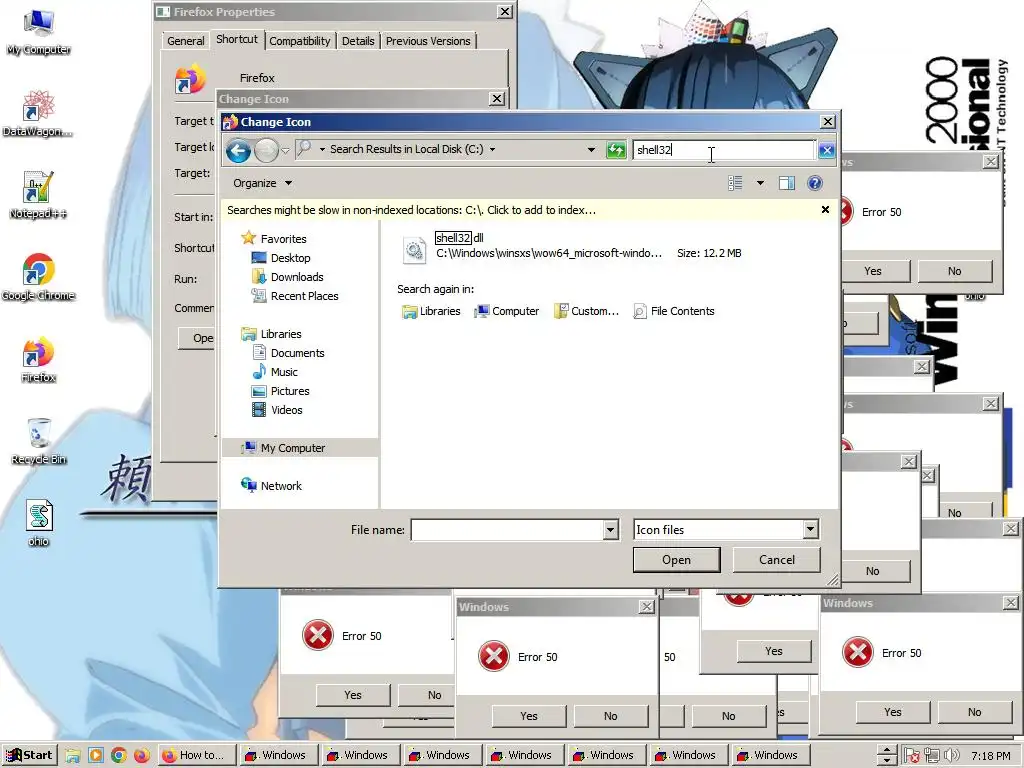The image size is (1024, 768).
Task: Open the Action Center flag tray icon
Action: (x=912, y=756)
